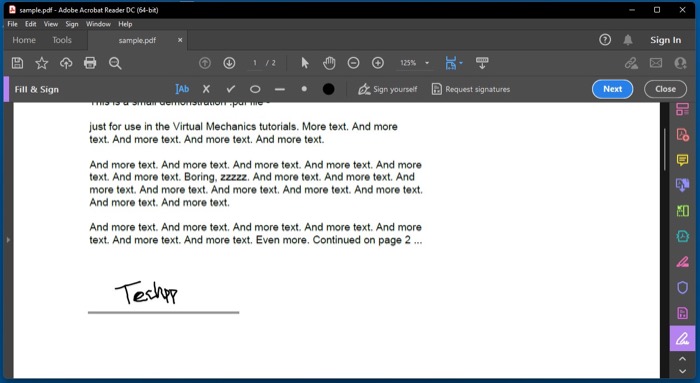
Task: Maximize the Acrobat Reader window
Action: pos(657,10)
